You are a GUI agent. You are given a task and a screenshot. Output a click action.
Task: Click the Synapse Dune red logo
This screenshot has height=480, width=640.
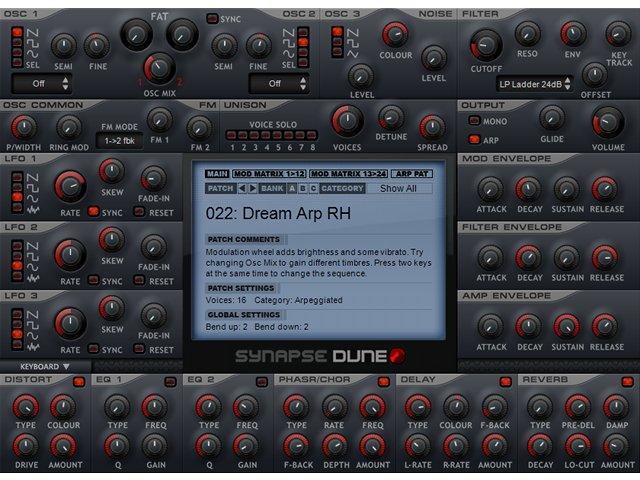pos(397,356)
